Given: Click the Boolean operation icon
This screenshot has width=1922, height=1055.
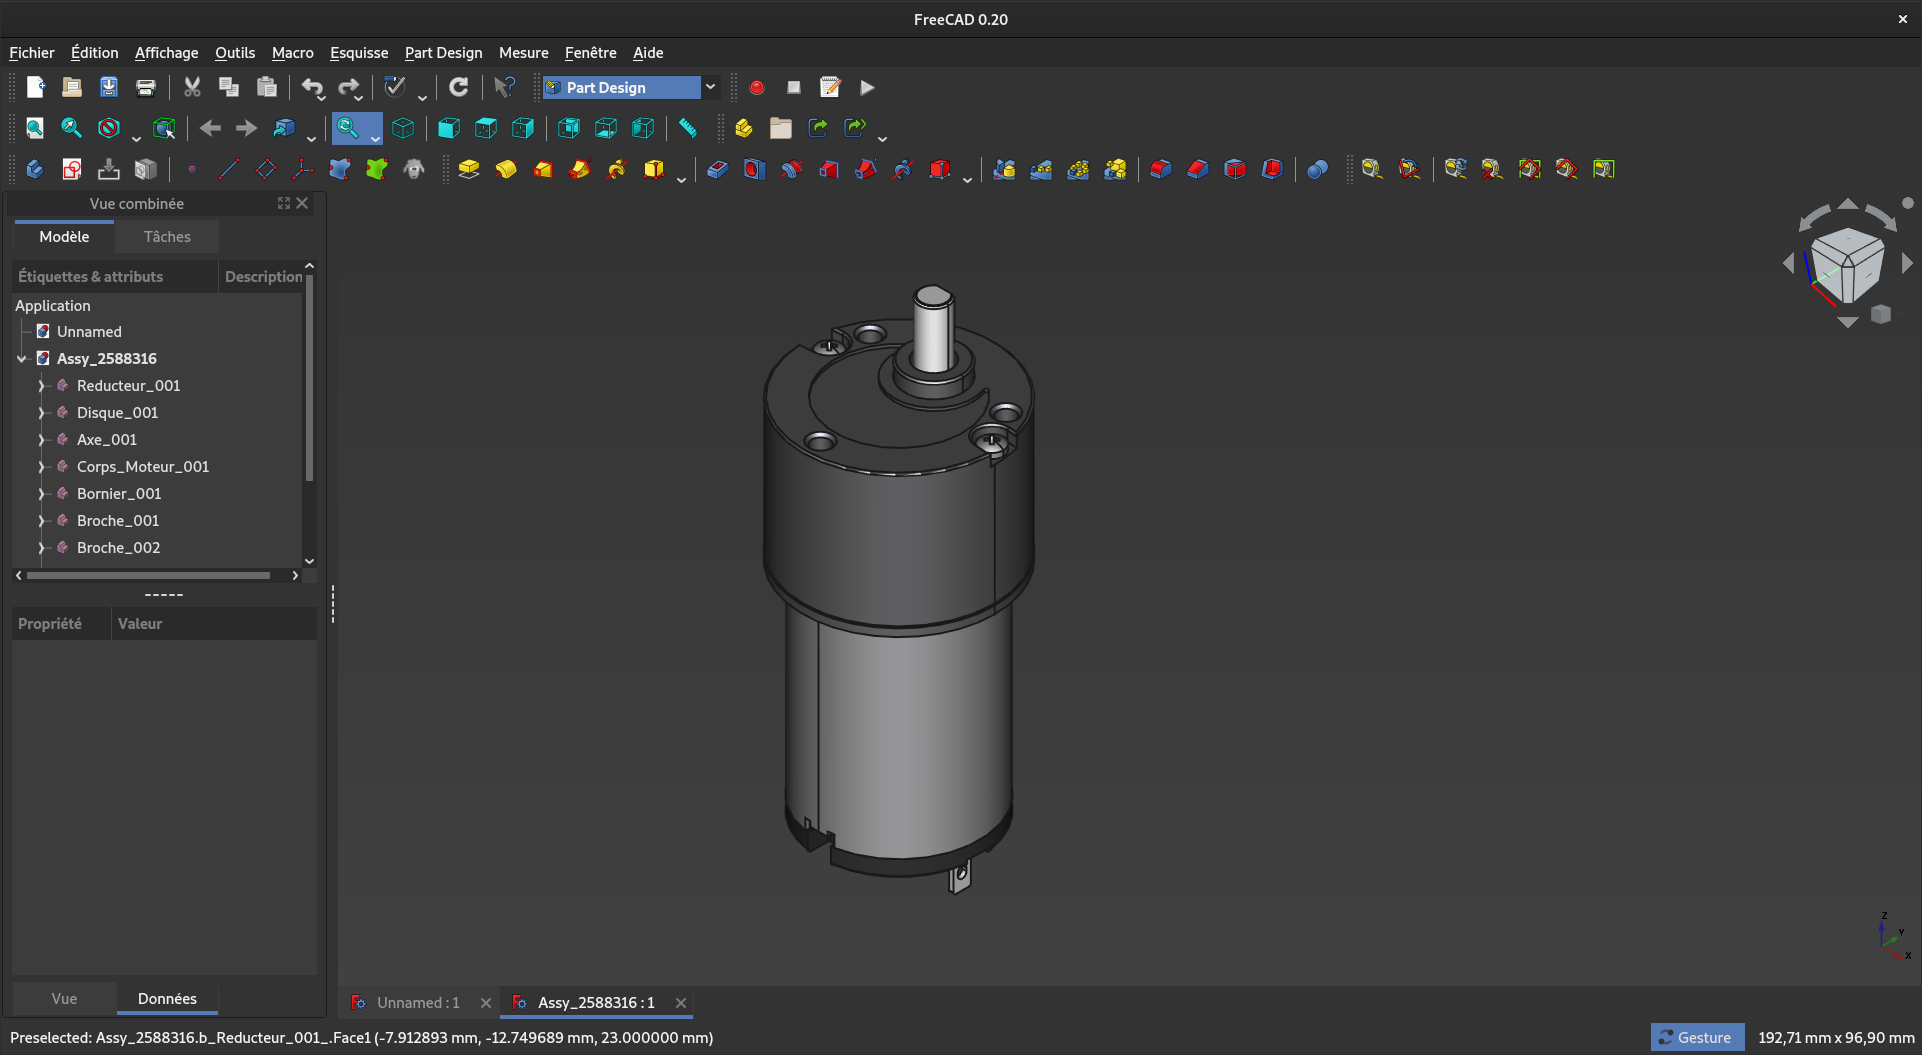Looking at the screenshot, I should pyautogui.click(x=1318, y=169).
